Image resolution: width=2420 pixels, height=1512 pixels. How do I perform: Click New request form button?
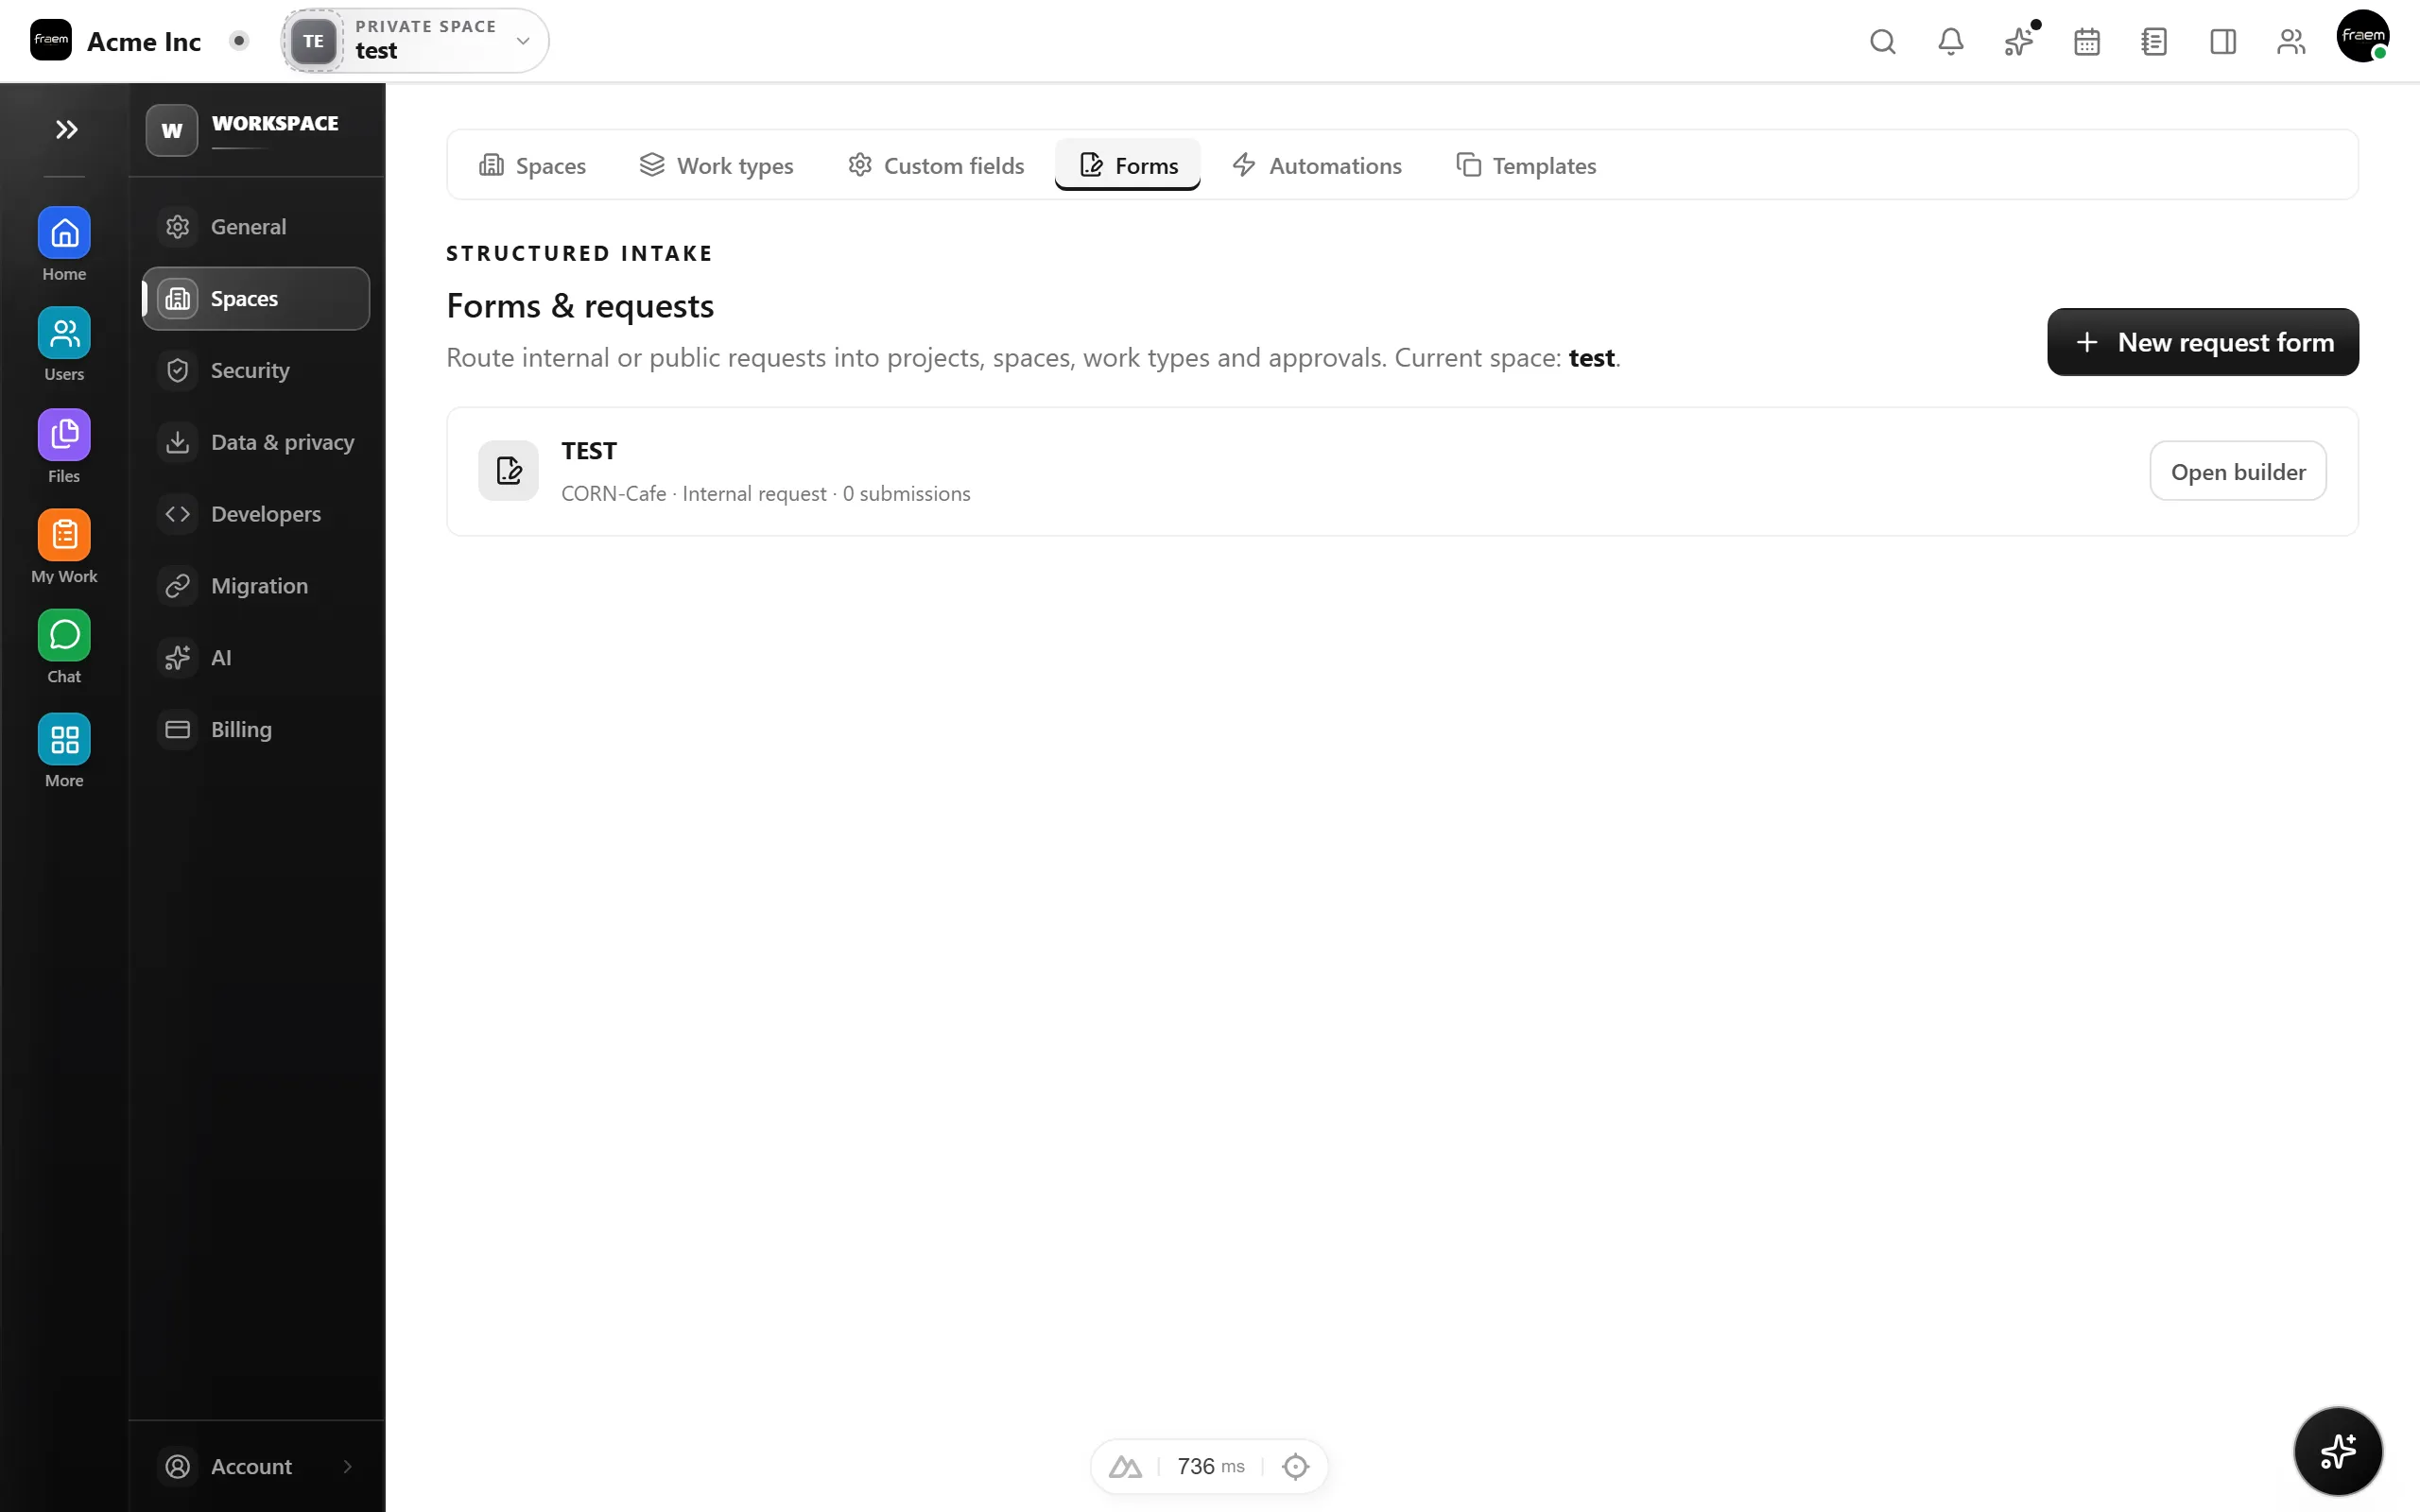pos(2202,342)
